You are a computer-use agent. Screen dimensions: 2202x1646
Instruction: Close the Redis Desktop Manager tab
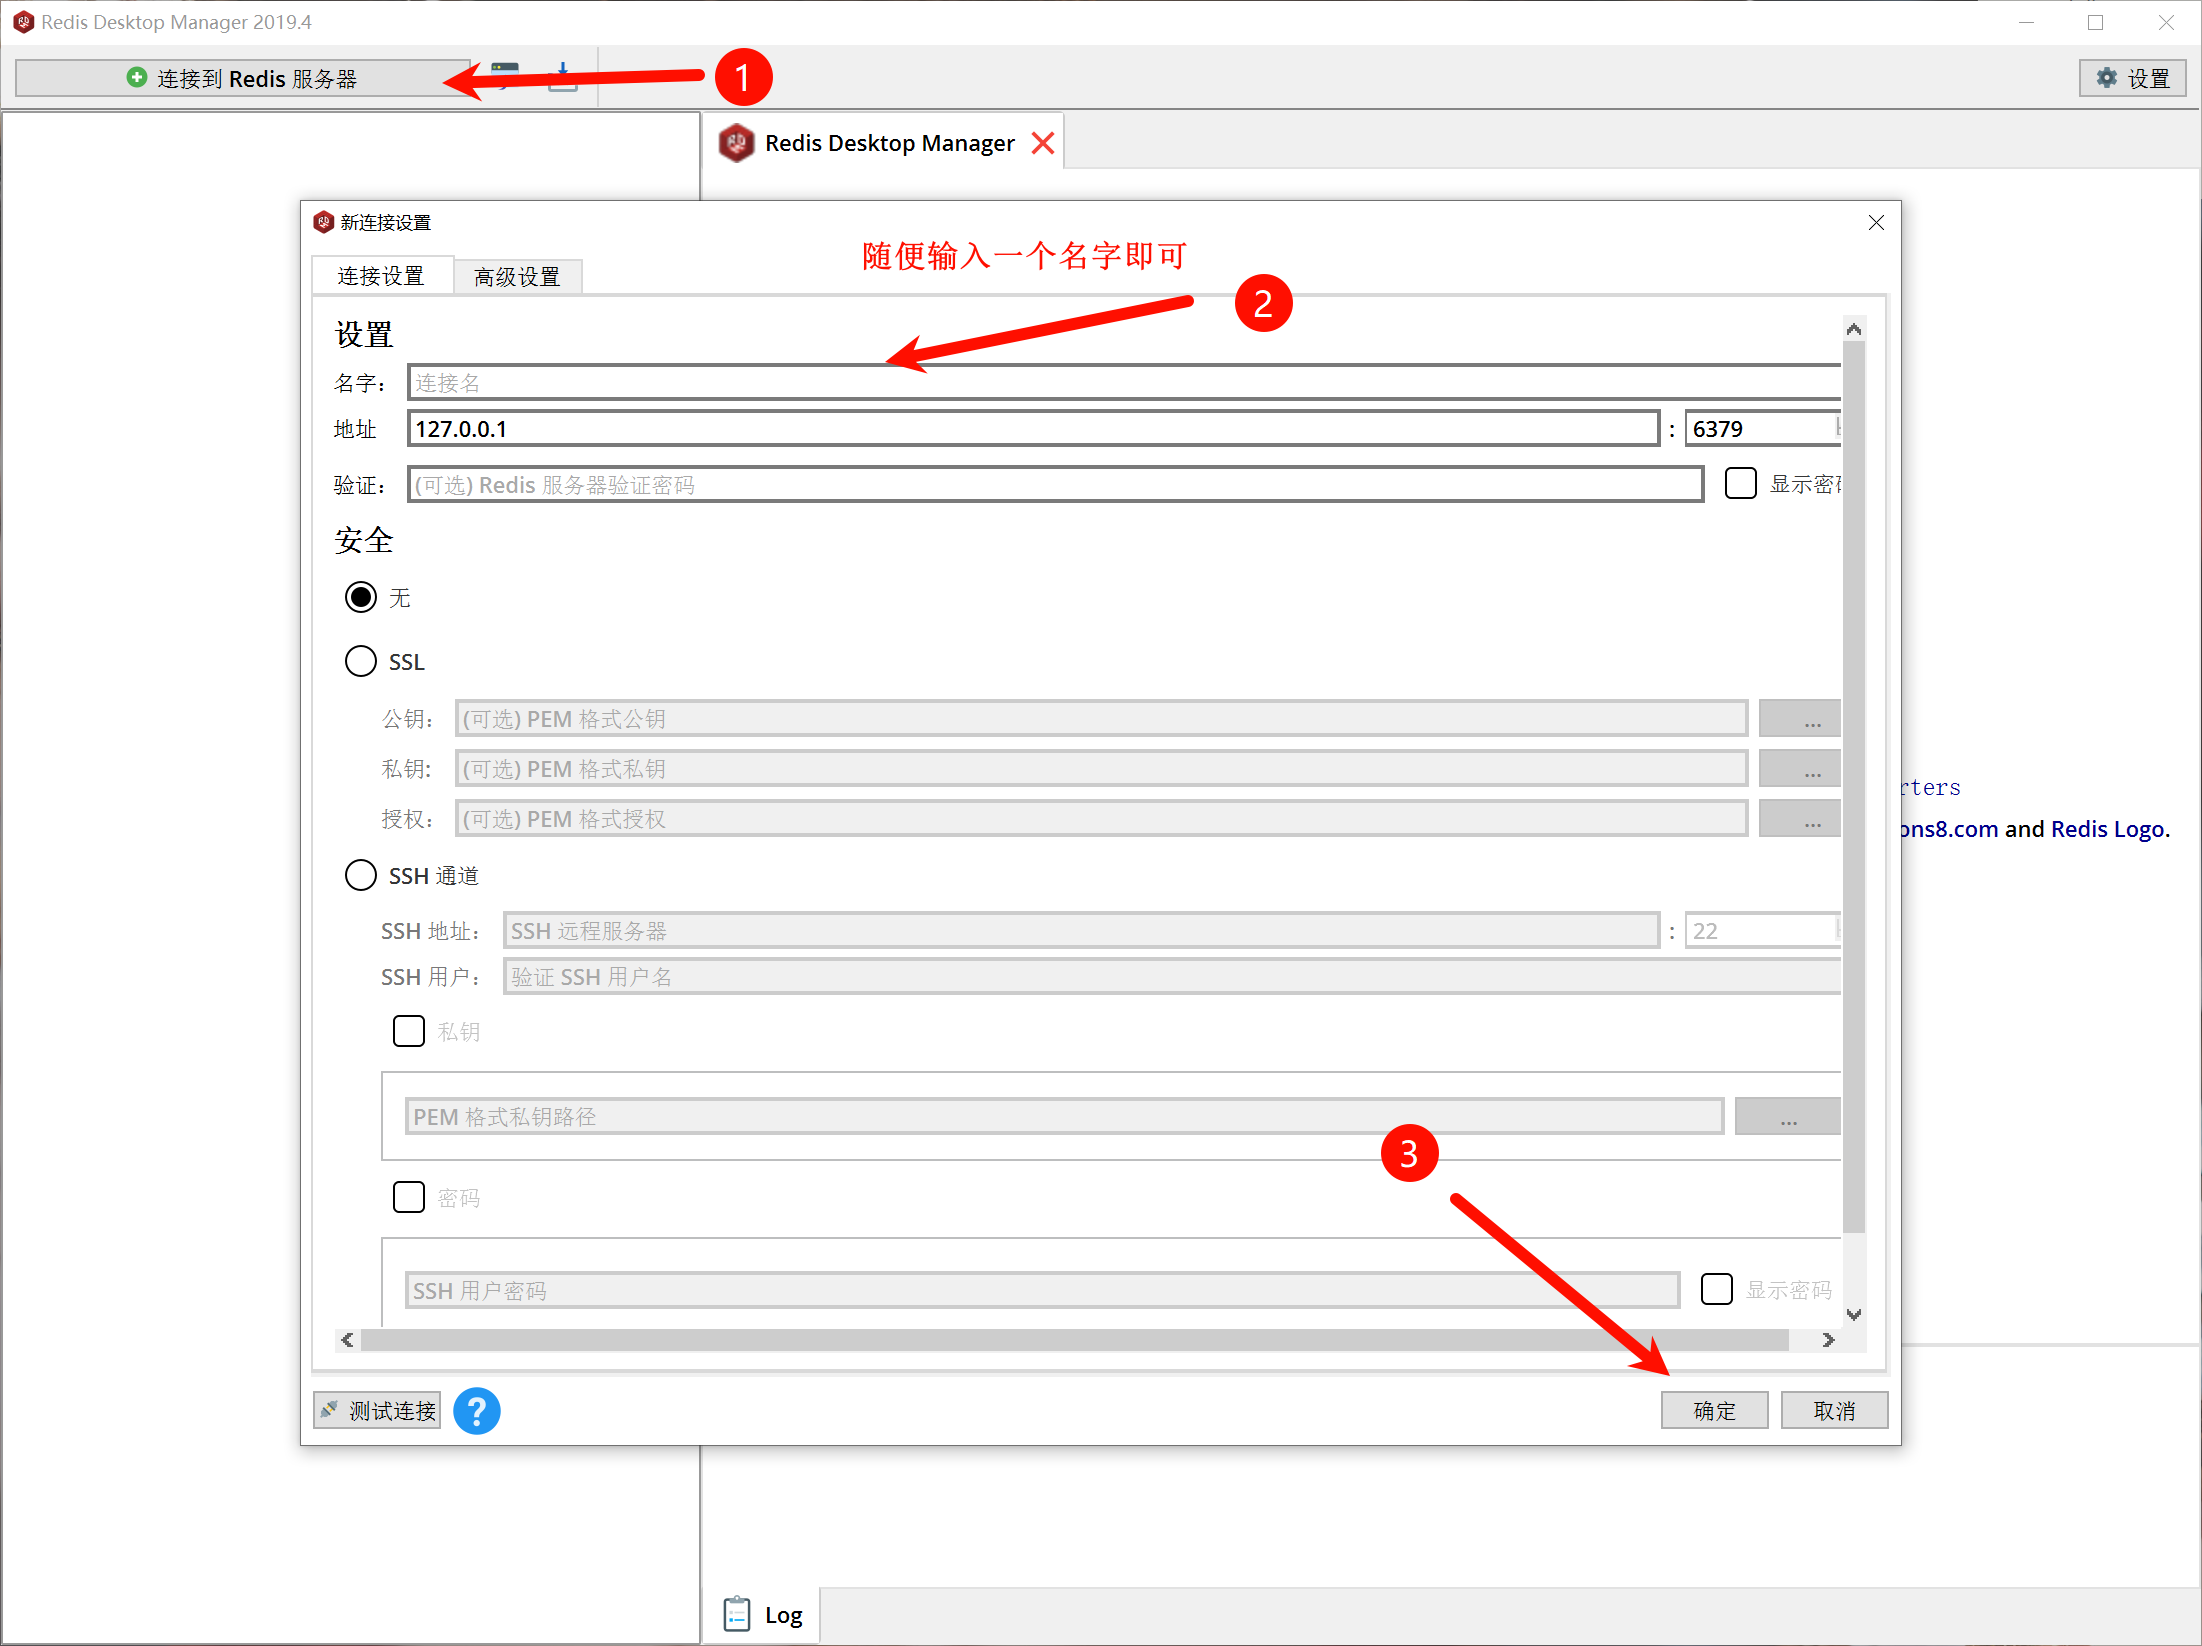click(1043, 143)
